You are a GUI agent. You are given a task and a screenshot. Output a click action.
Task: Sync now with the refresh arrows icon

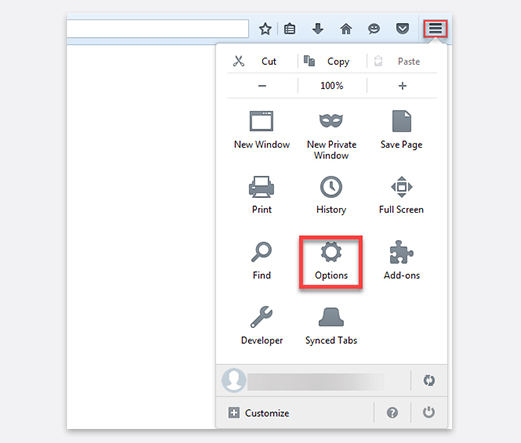[429, 380]
